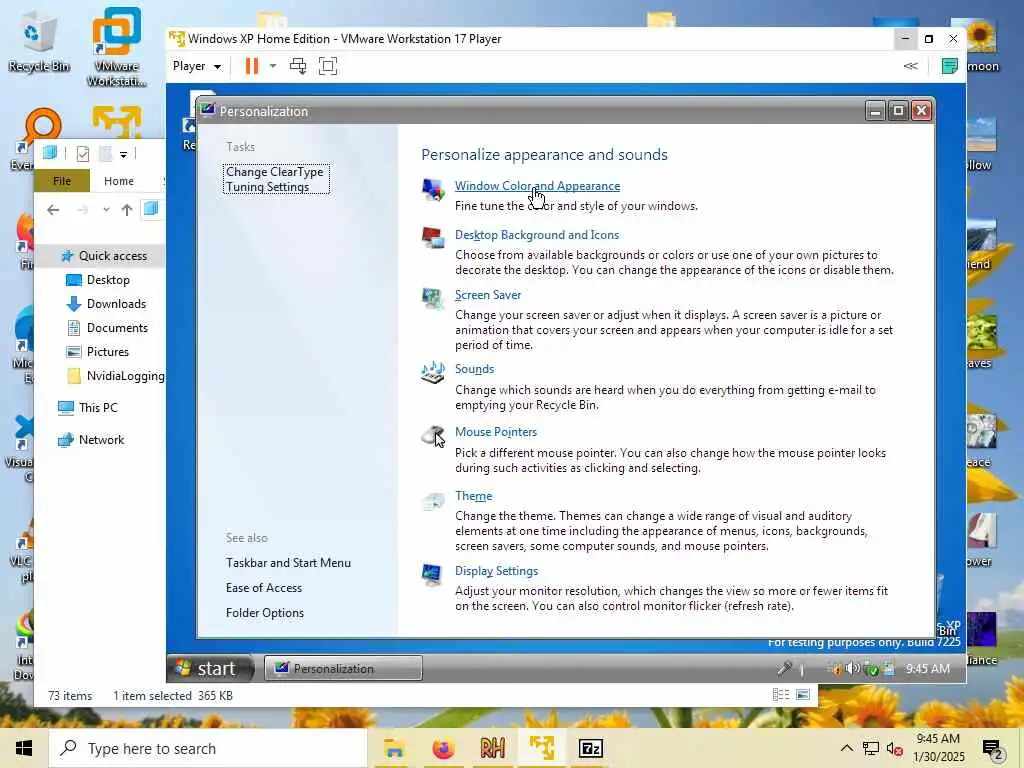This screenshot has height=768, width=1024.
Task: Open the Display Settings link
Action: [496, 571]
